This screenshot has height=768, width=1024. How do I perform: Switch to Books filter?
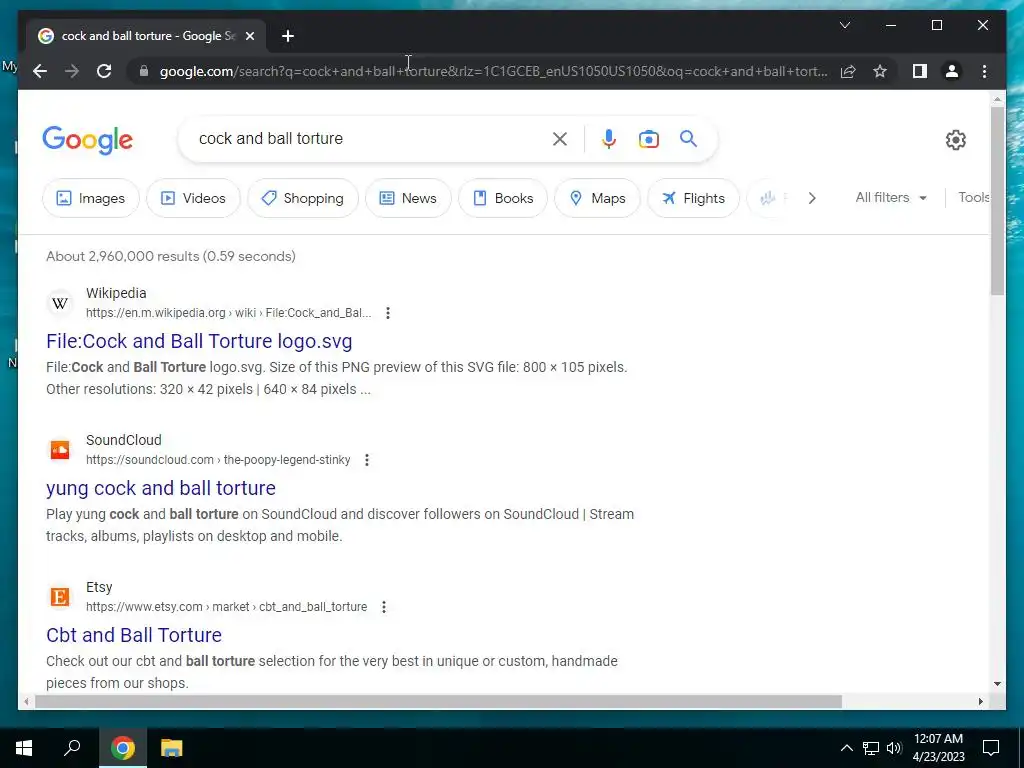[503, 198]
